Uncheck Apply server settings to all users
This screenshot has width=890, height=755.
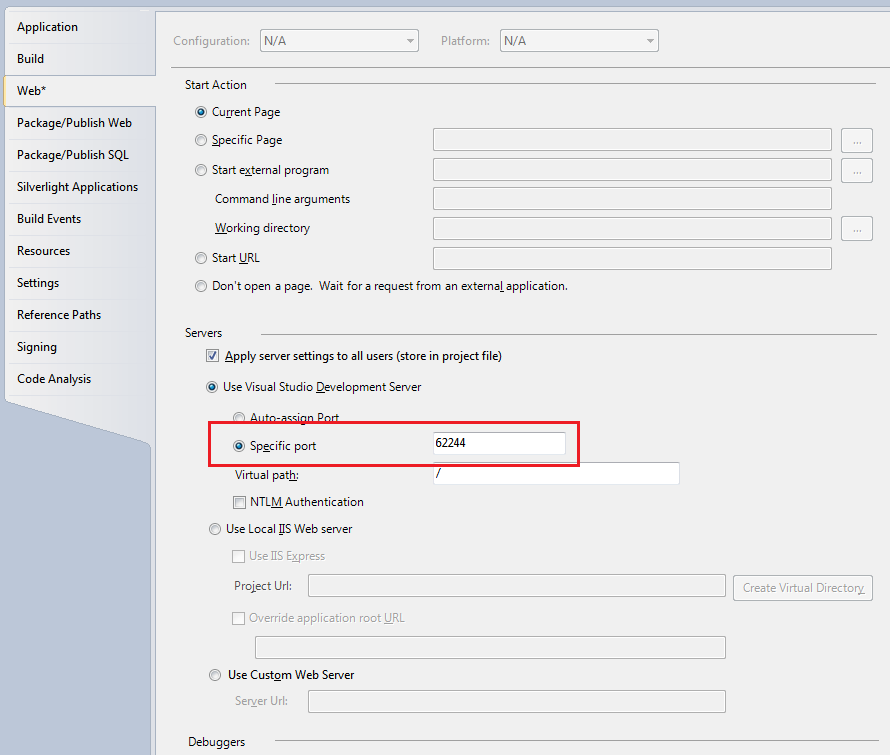click(x=212, y=357)
